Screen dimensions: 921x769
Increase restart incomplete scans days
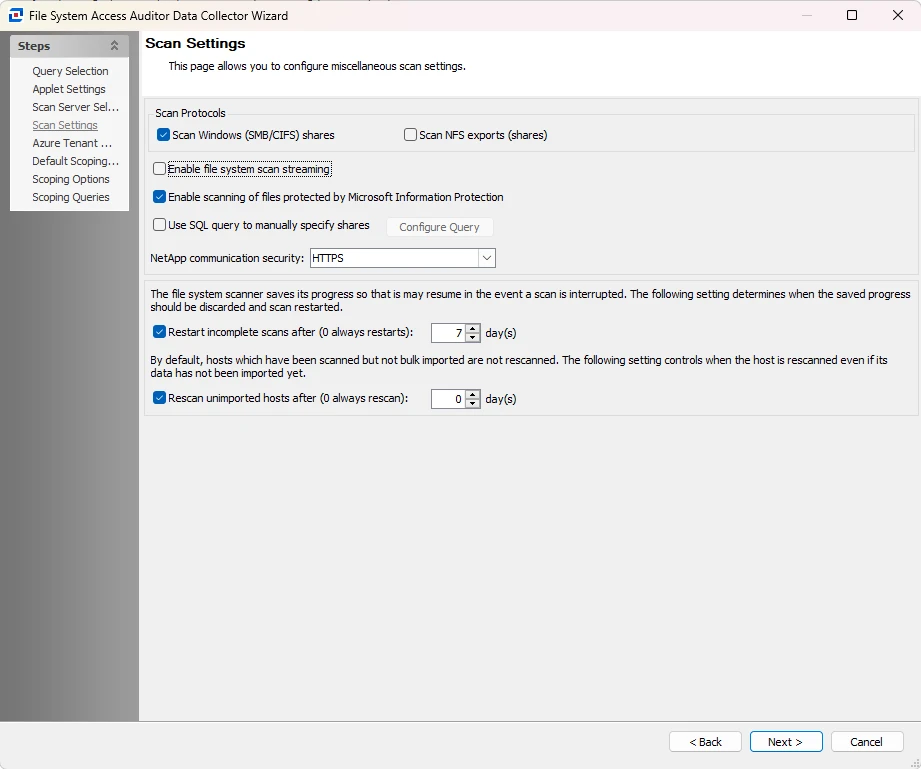pos(473,329)
